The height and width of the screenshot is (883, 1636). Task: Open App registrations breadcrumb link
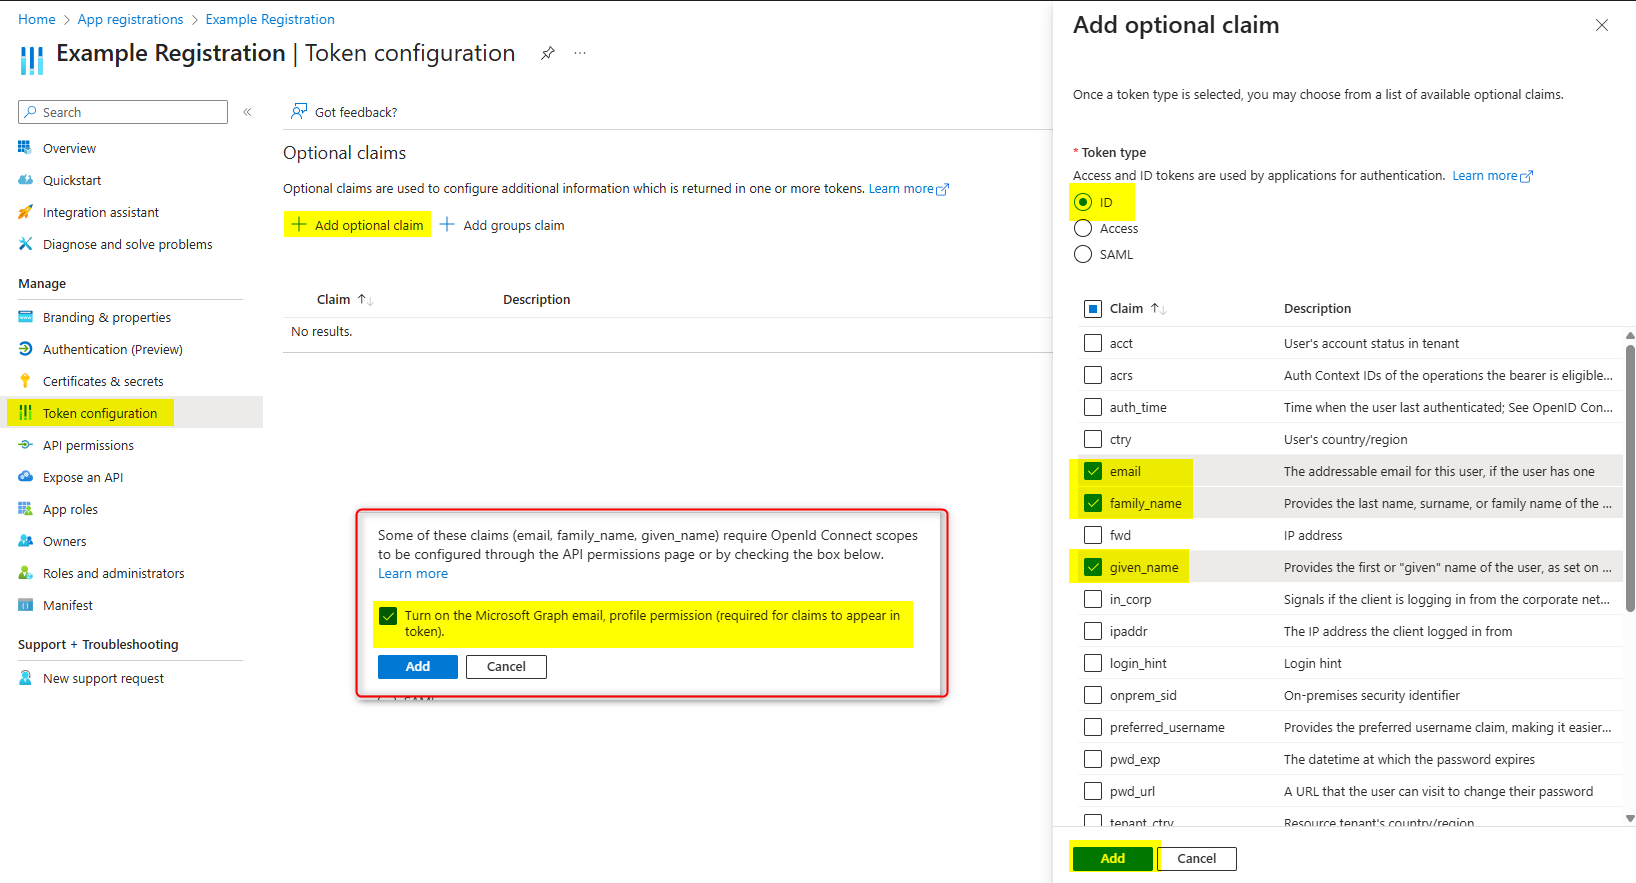coord(130,19)
